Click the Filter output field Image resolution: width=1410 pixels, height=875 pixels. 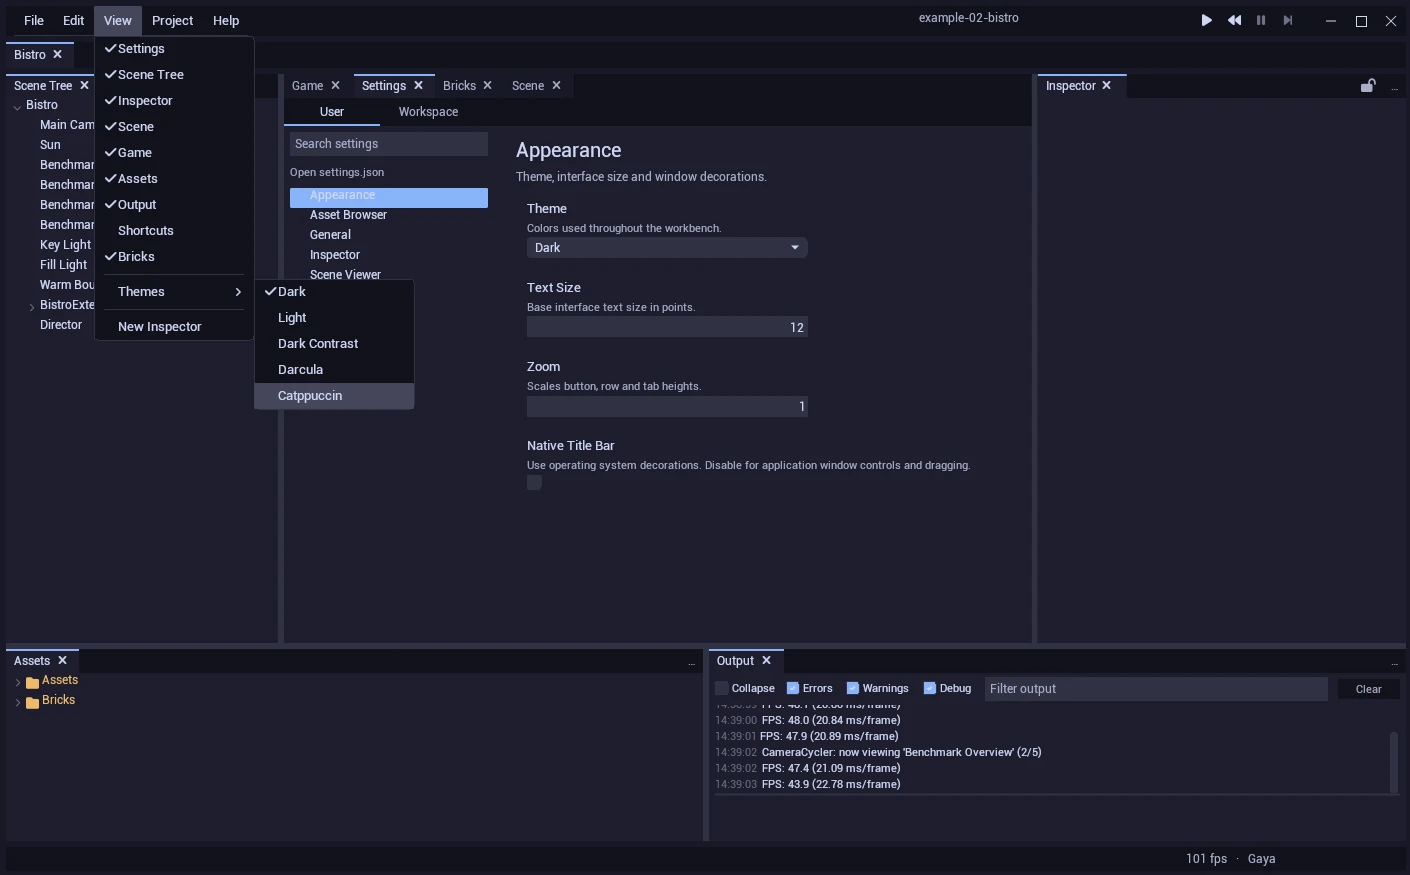tap(1156, 689)
